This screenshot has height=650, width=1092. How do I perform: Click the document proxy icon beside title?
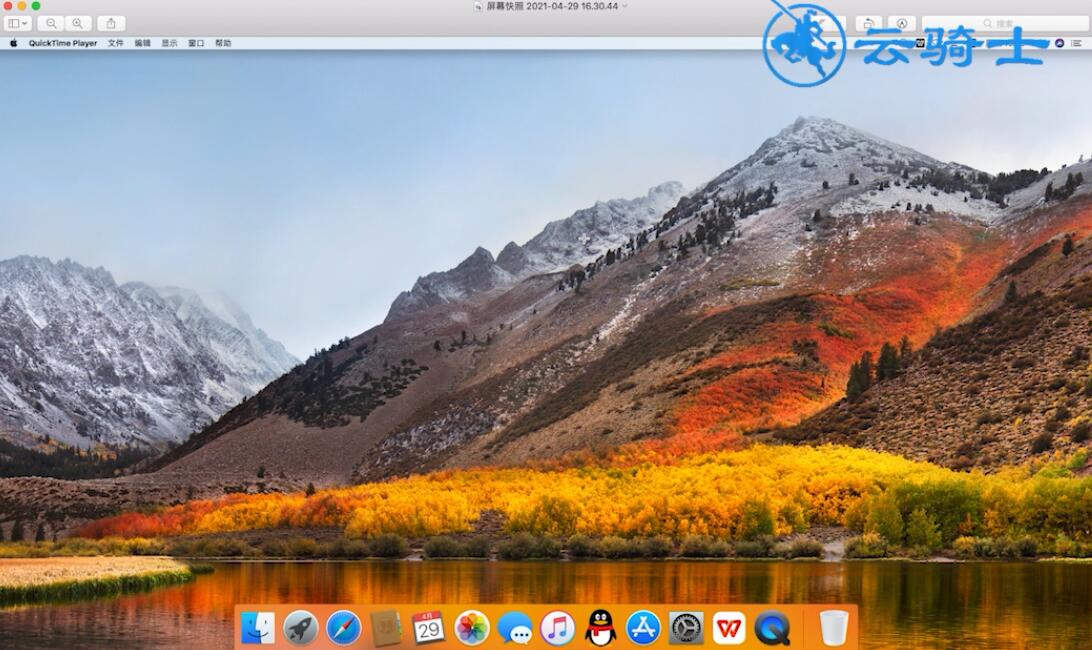(x=478, y=6)
